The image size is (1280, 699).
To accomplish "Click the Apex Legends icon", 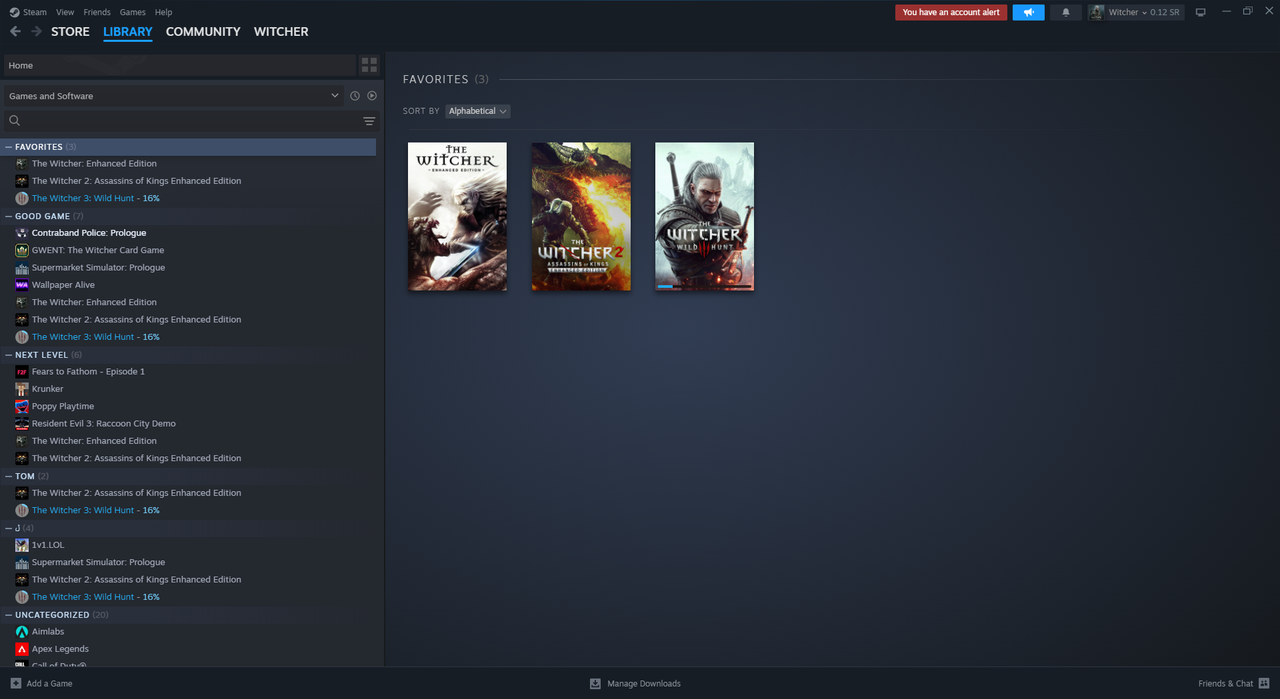I will click(22, 649).
